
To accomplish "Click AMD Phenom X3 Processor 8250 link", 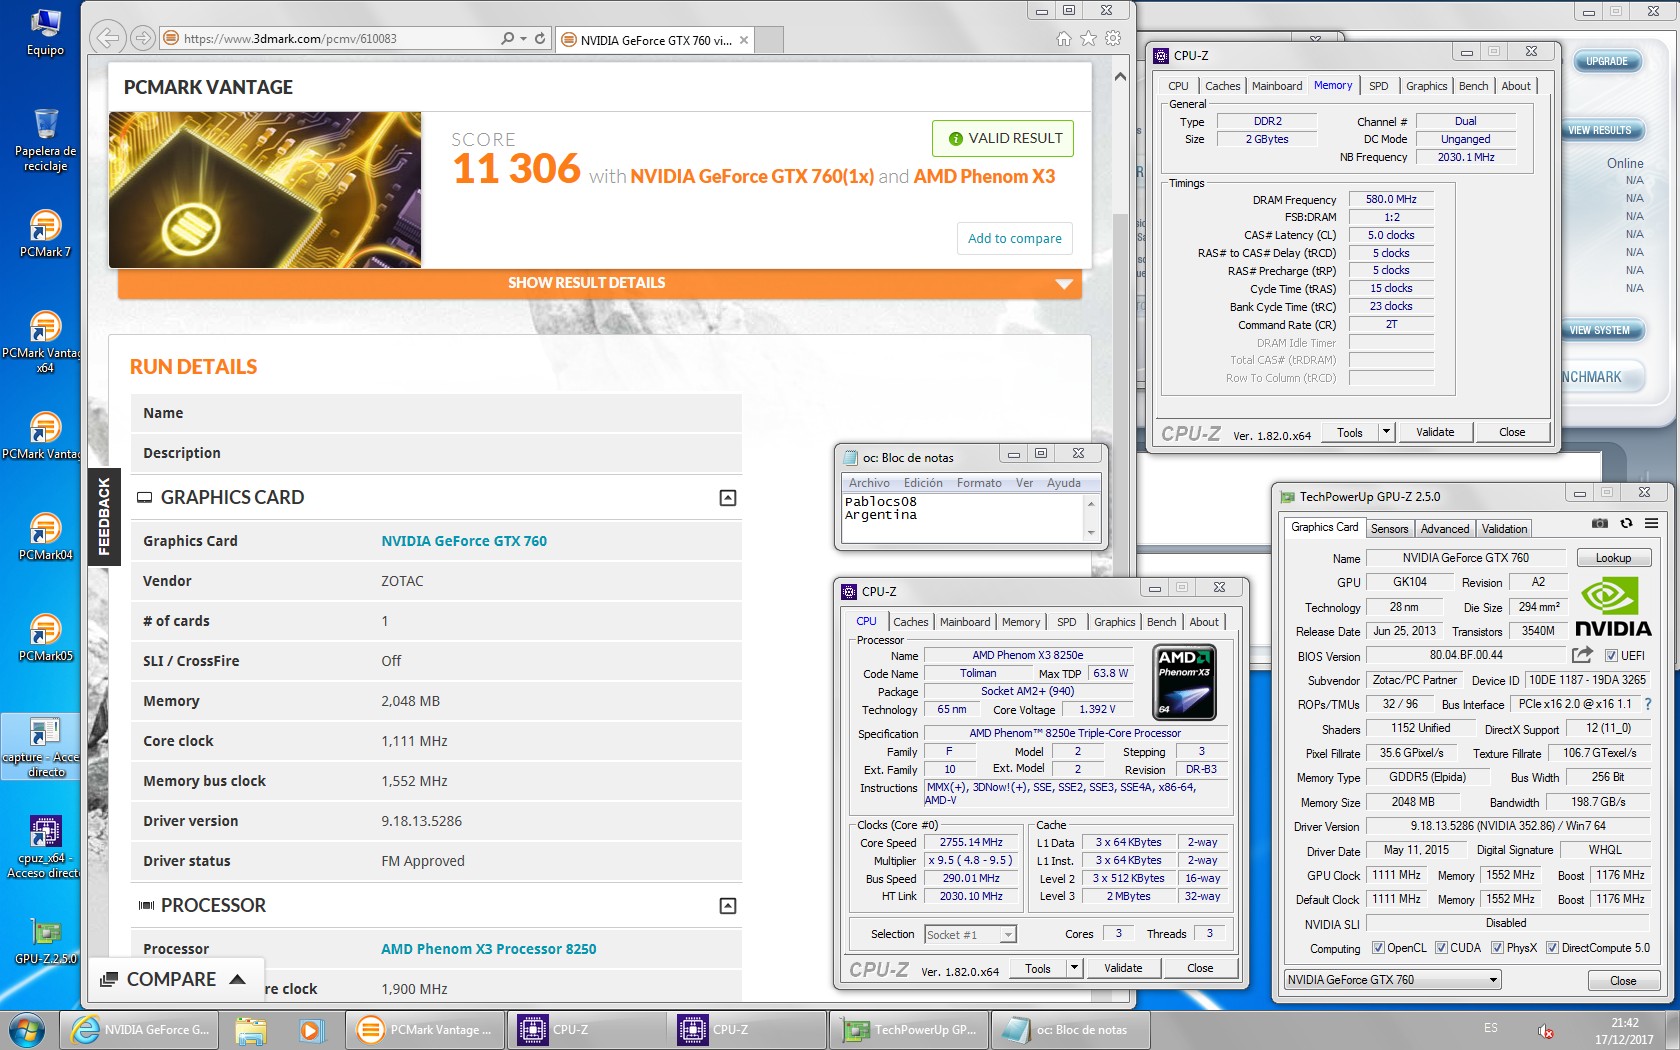I will tap(488, 949).
